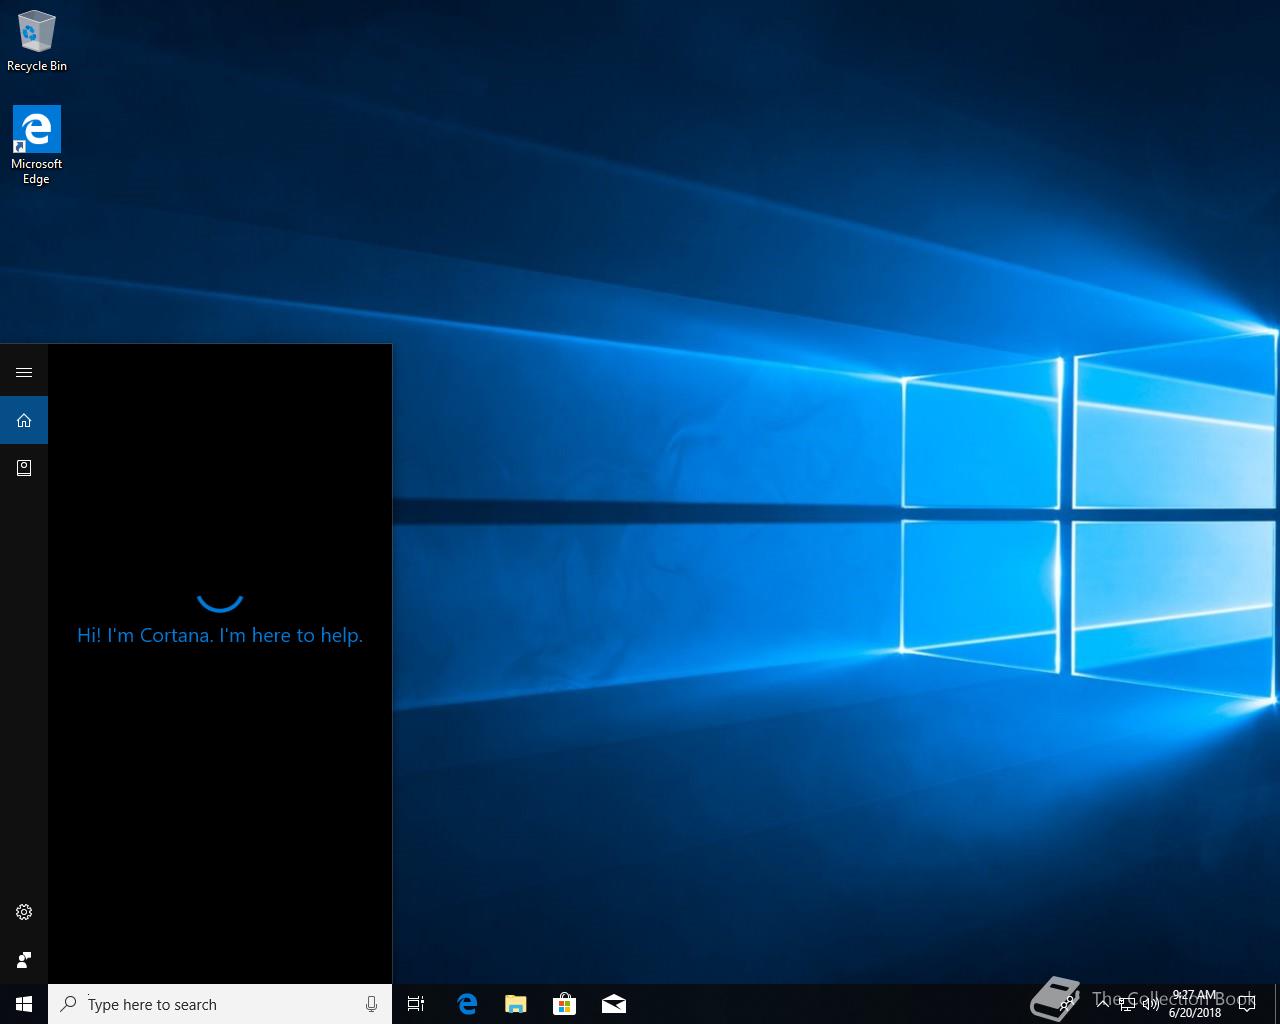Open the clock showing 9:27 AM
The image size is (1280, 1024).
(1195, 1004)
